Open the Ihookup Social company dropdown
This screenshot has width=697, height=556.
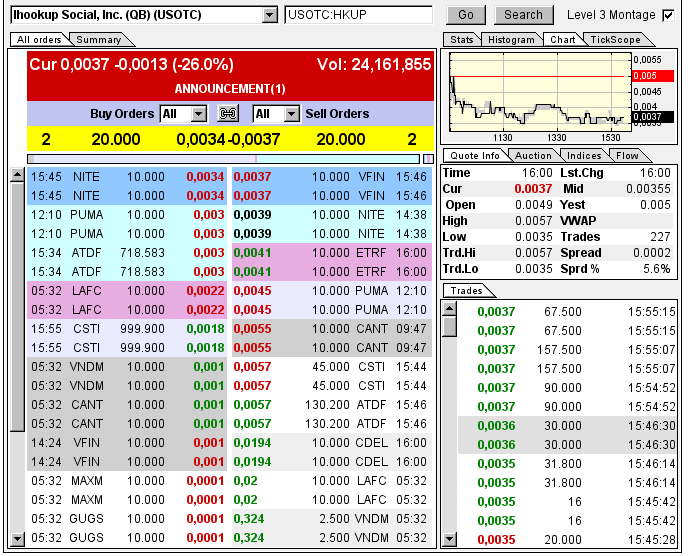(268, 15)
